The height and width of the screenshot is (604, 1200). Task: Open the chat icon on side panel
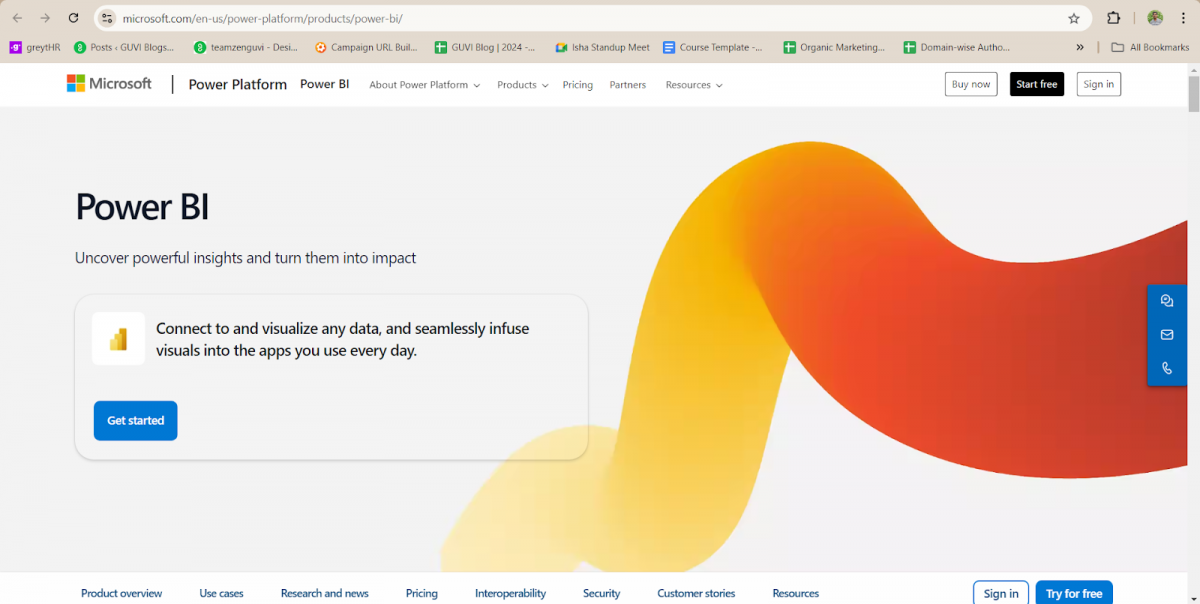tap(1167, 301)
